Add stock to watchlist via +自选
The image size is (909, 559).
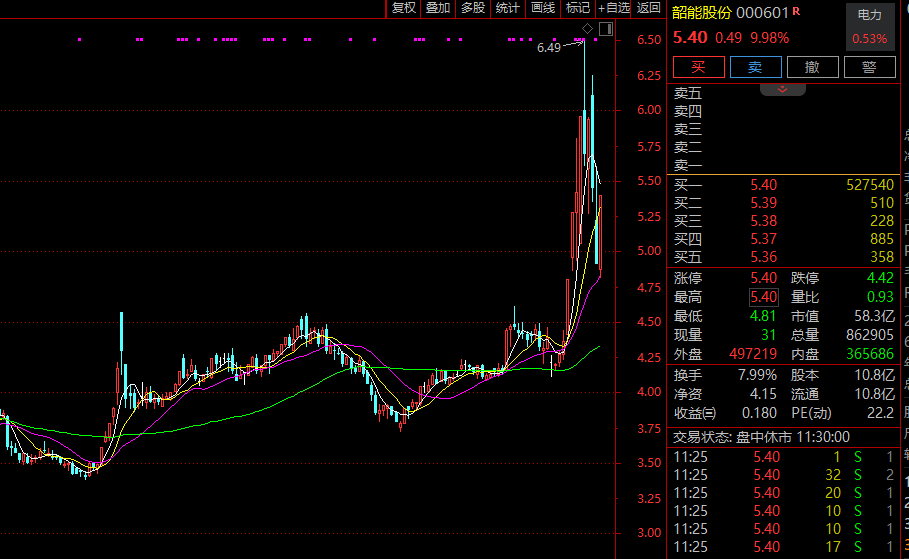(614, 8)
